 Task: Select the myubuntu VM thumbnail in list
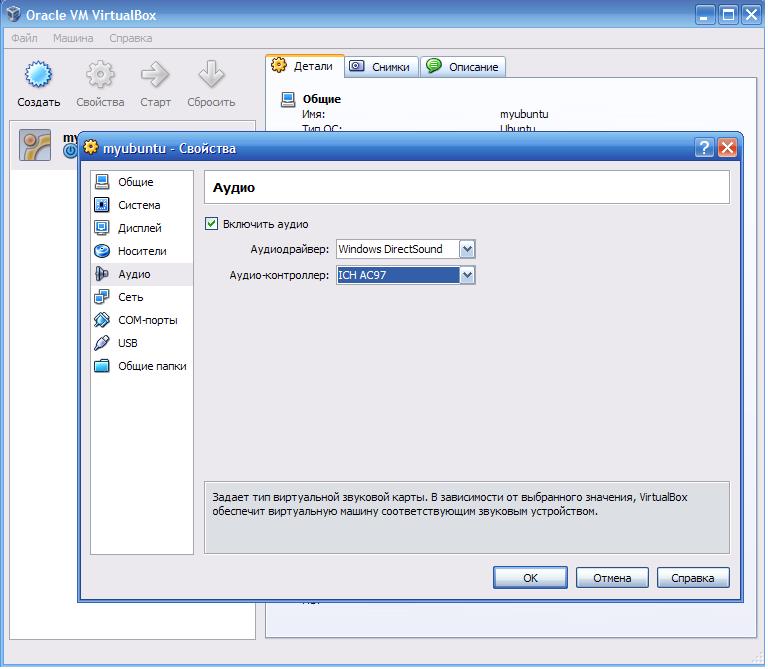(35, 145)
